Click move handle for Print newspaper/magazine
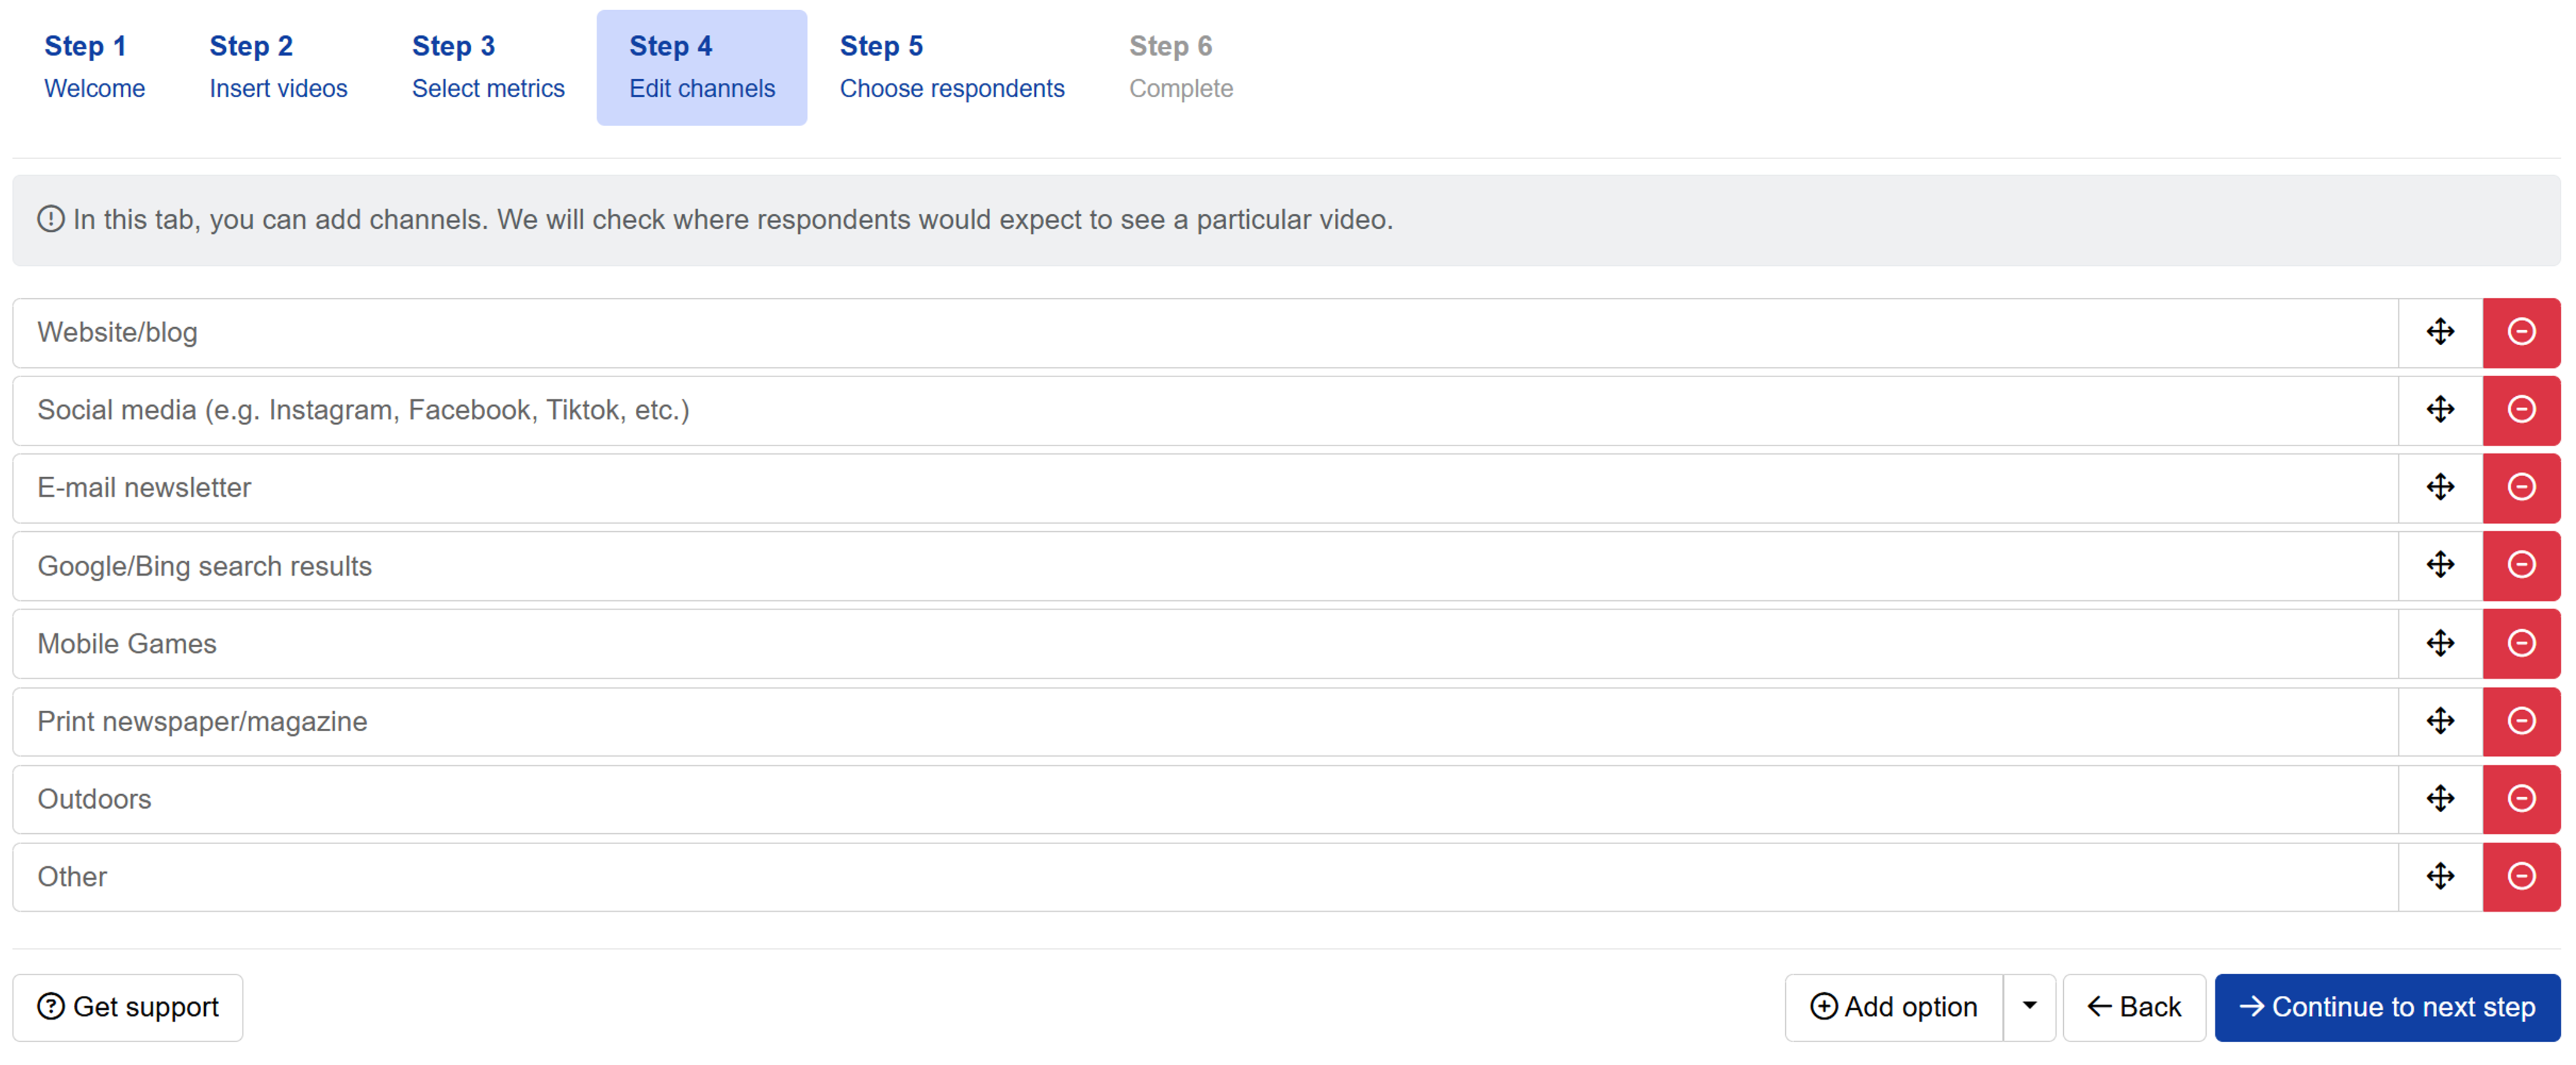Screen dimensions: 2576x1065 [2439, 721]
